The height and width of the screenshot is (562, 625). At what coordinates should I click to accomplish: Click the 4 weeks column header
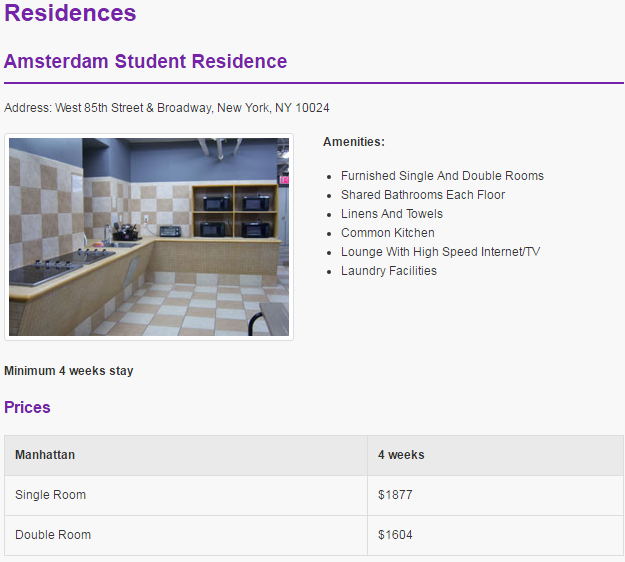tap(401, 455)
